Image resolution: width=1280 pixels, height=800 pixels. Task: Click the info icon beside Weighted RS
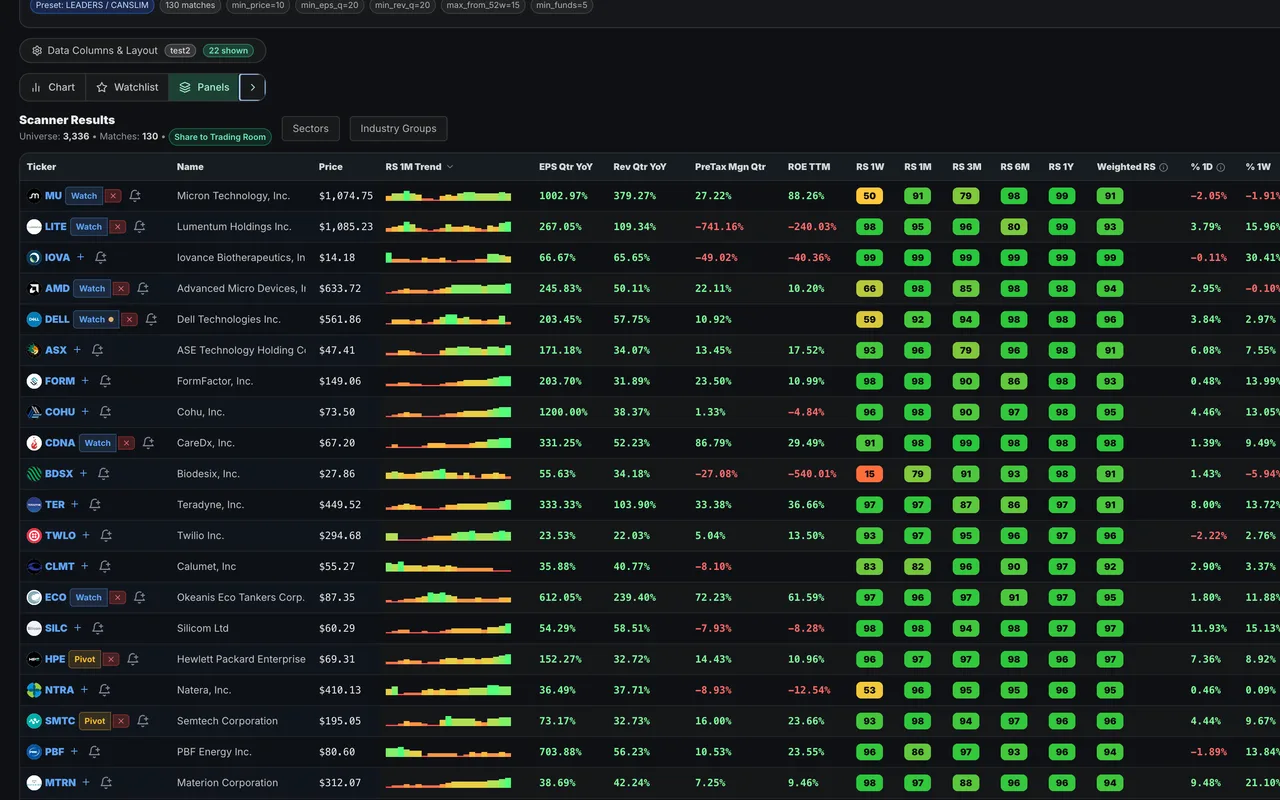pos(1164,168)
